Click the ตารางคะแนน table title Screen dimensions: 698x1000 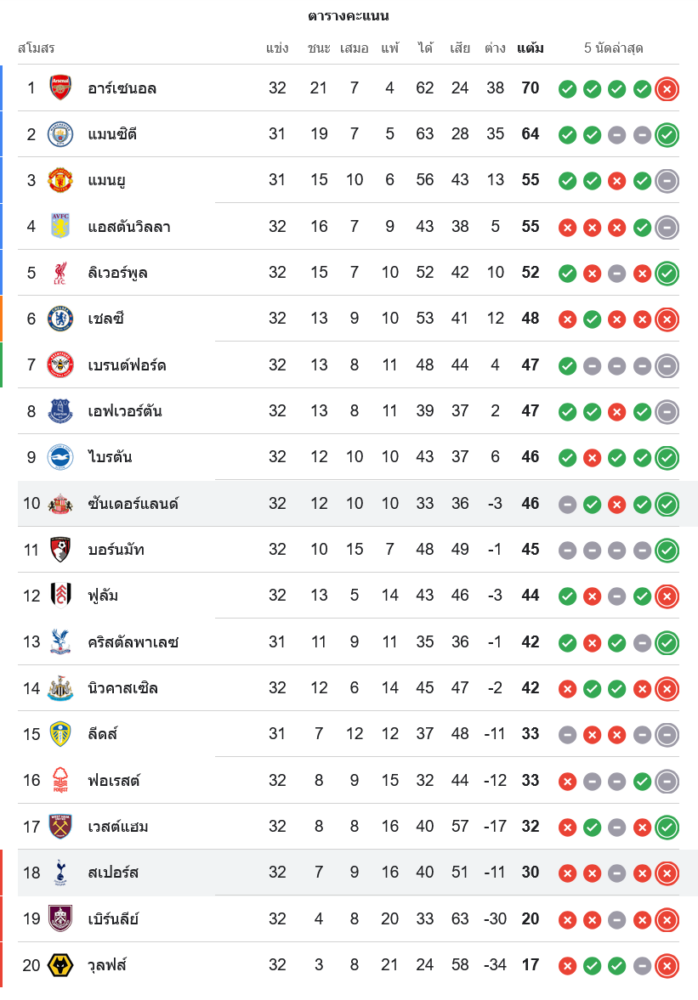(348, 16)
